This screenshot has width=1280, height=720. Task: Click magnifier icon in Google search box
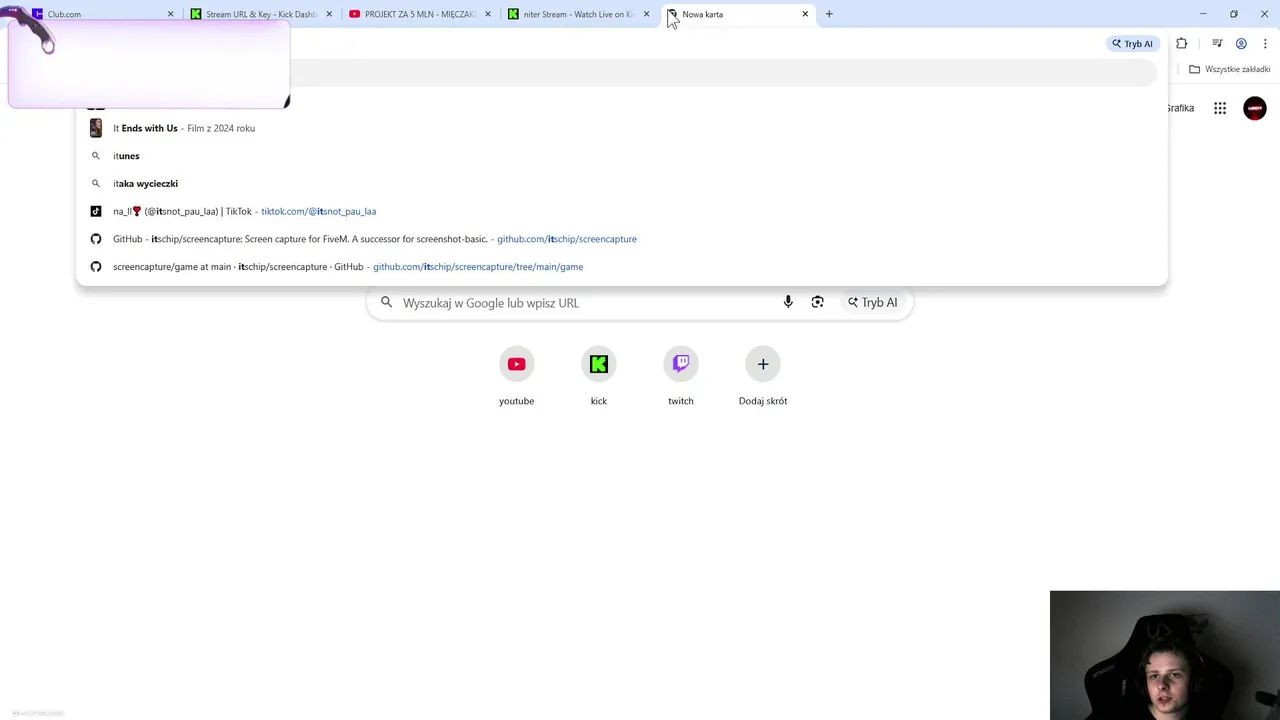[386, 302]
